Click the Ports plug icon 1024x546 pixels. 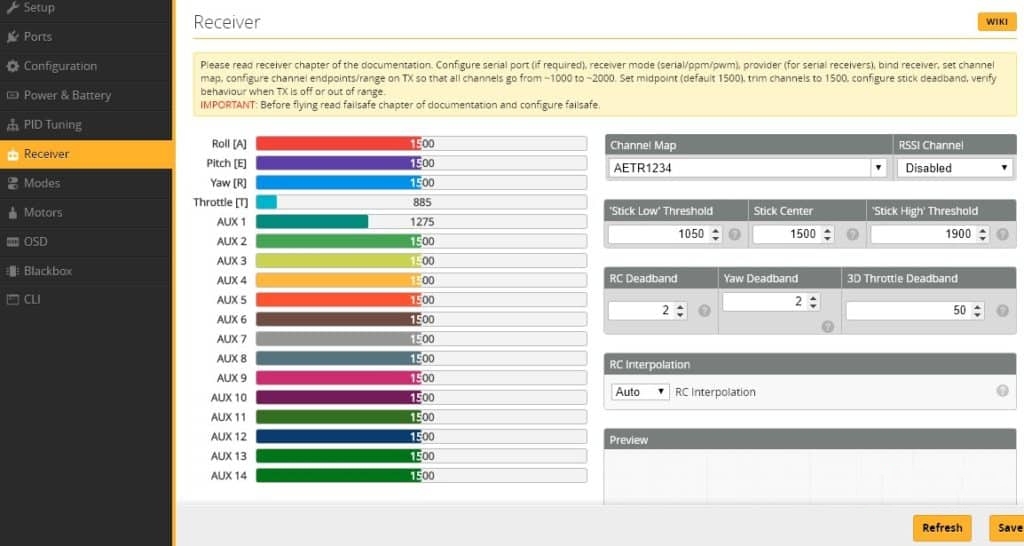point(12,37)
